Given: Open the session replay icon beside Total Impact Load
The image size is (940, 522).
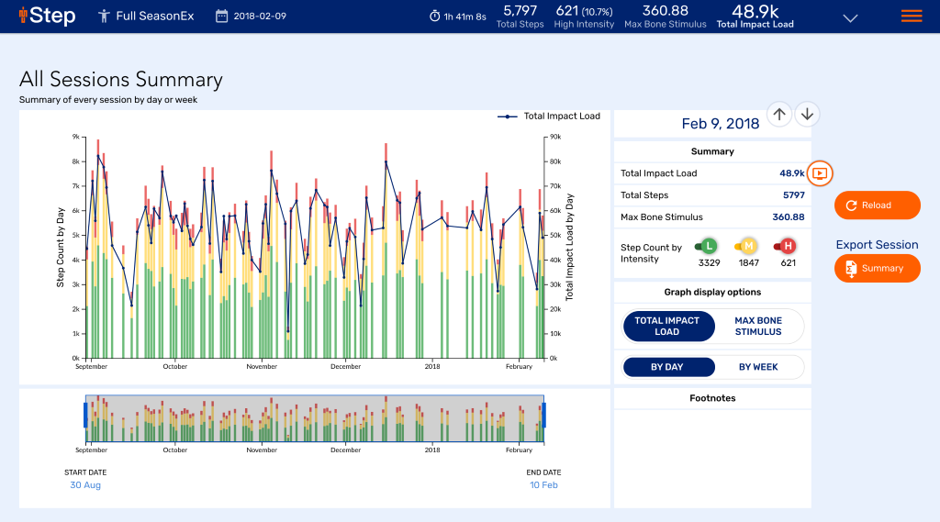Looking at the screenshot, I should pyautogui.click(x=820, y=173).
